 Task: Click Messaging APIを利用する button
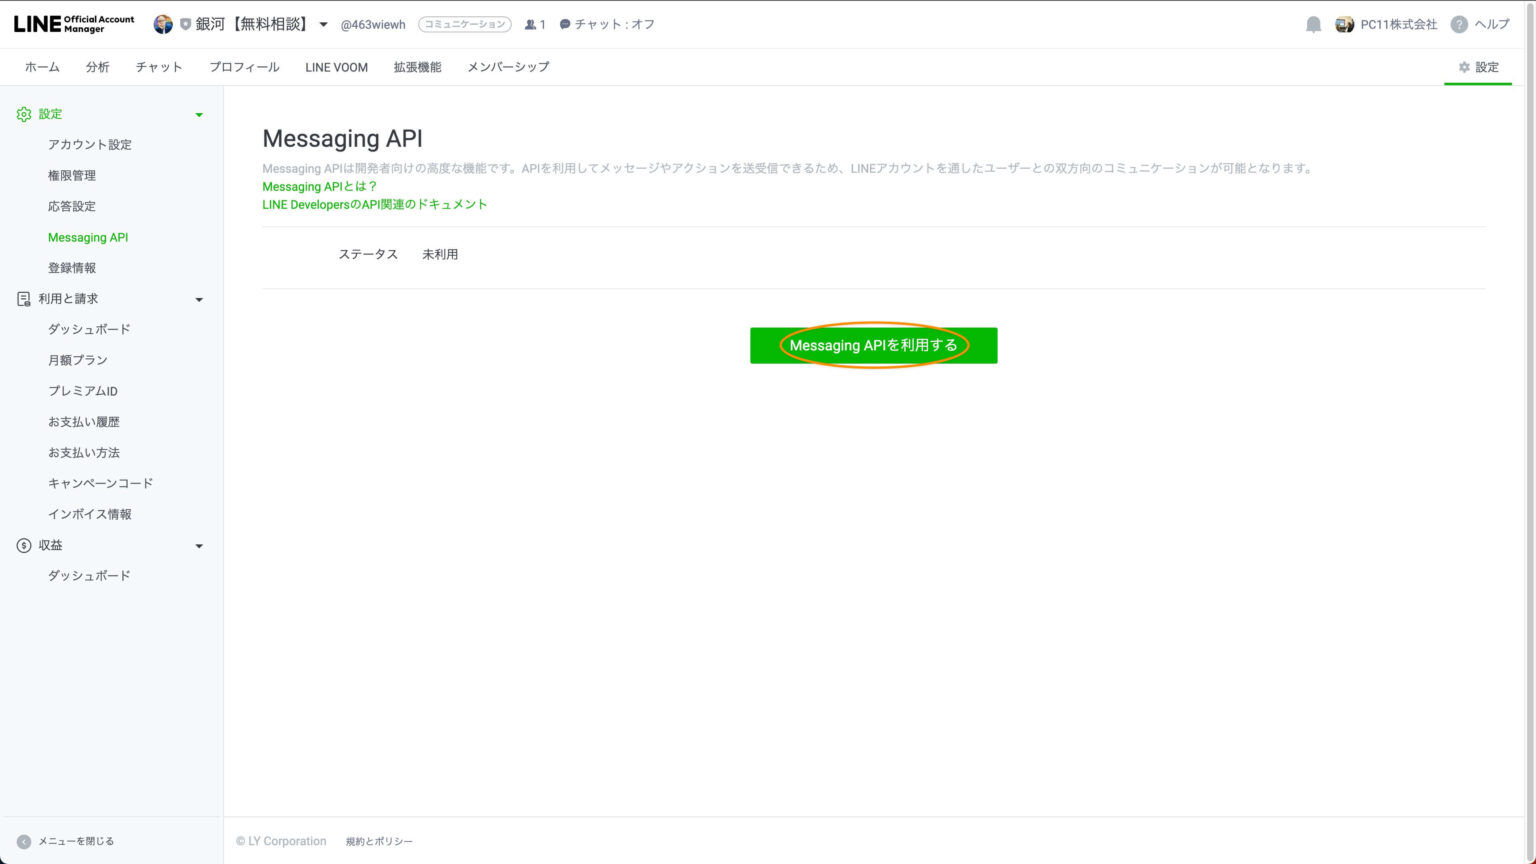click(873, 345)
